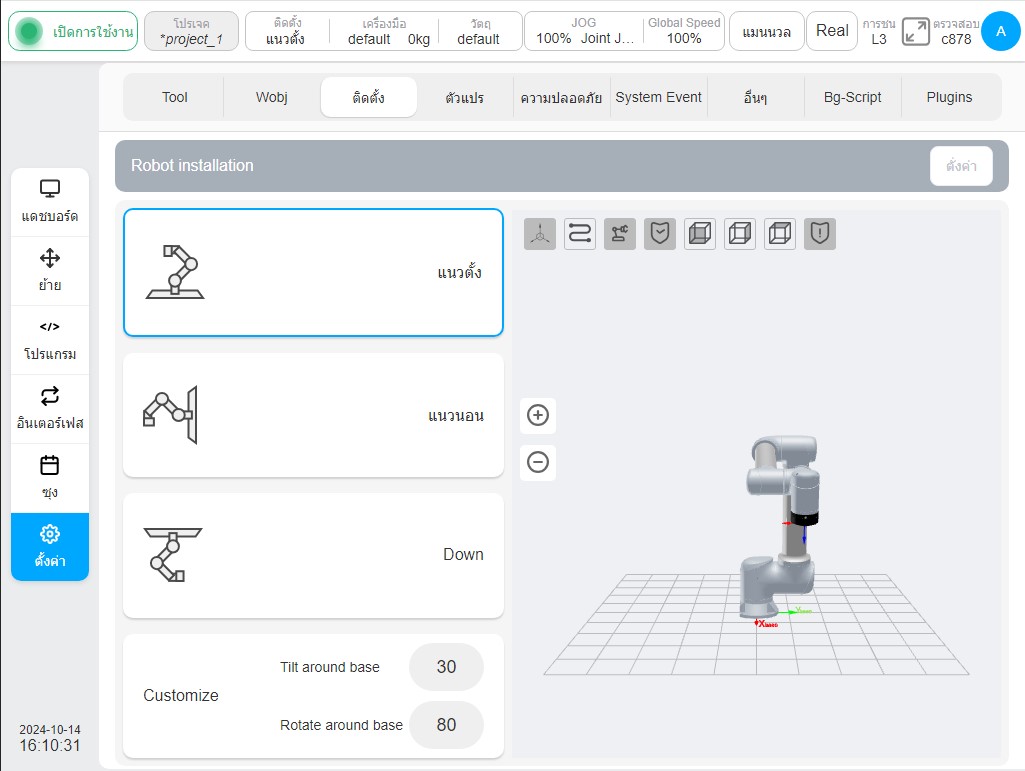The image size is (1025, 771).
Task: Select the wireframe cube view icon
Action: pyautogui.click(x=740, y=234)
